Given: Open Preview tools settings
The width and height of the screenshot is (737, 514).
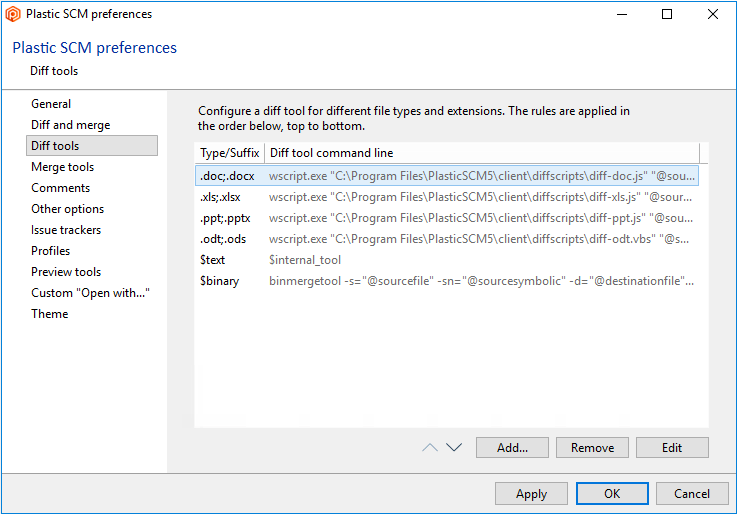Looking at the screenshot, I should tap(66, 272).
